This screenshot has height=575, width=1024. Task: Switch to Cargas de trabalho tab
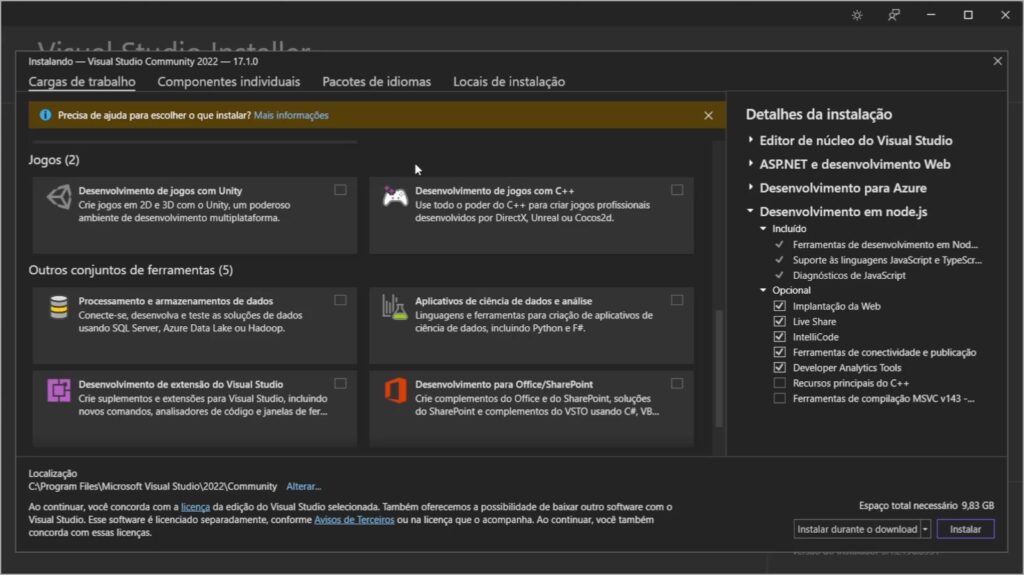point(82,82)
